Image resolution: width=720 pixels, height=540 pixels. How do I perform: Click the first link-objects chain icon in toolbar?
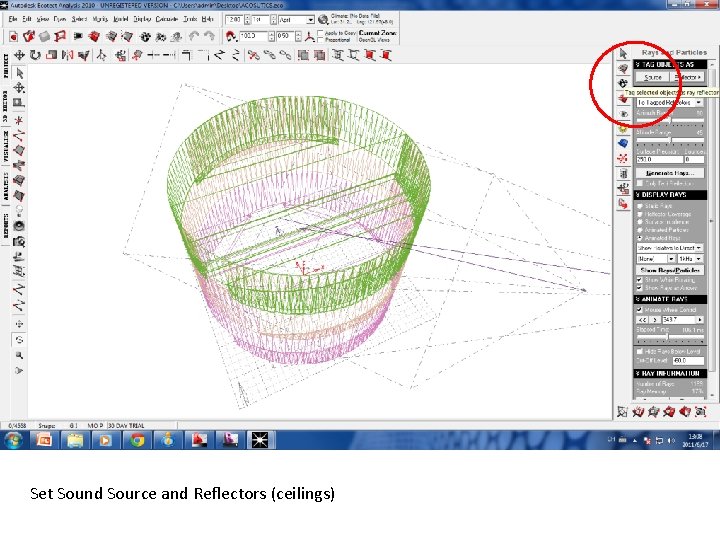pos(269,56)
